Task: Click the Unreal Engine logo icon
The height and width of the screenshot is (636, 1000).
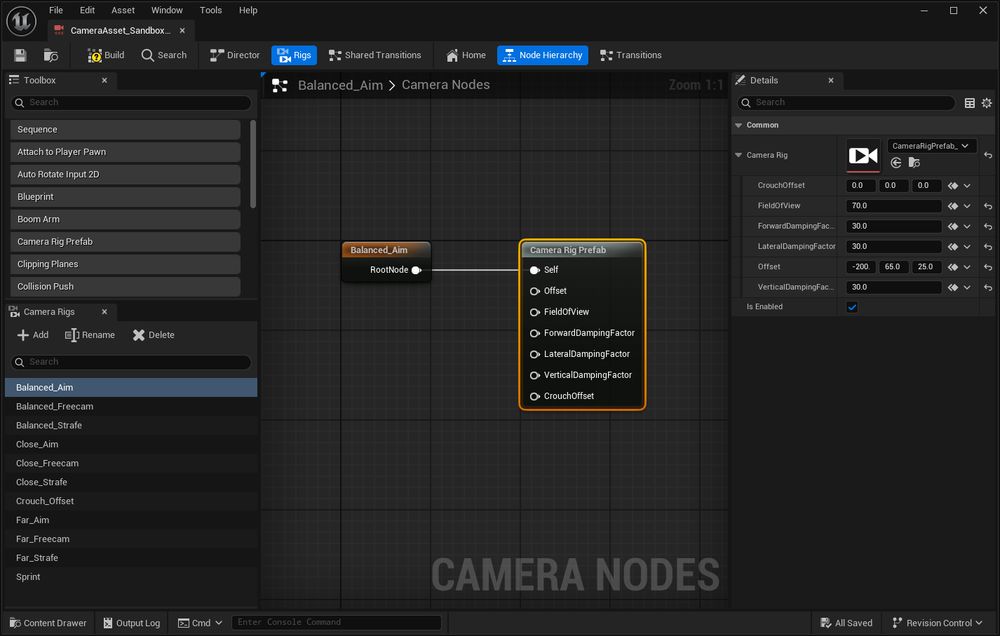Action: [x=21, y=20]
